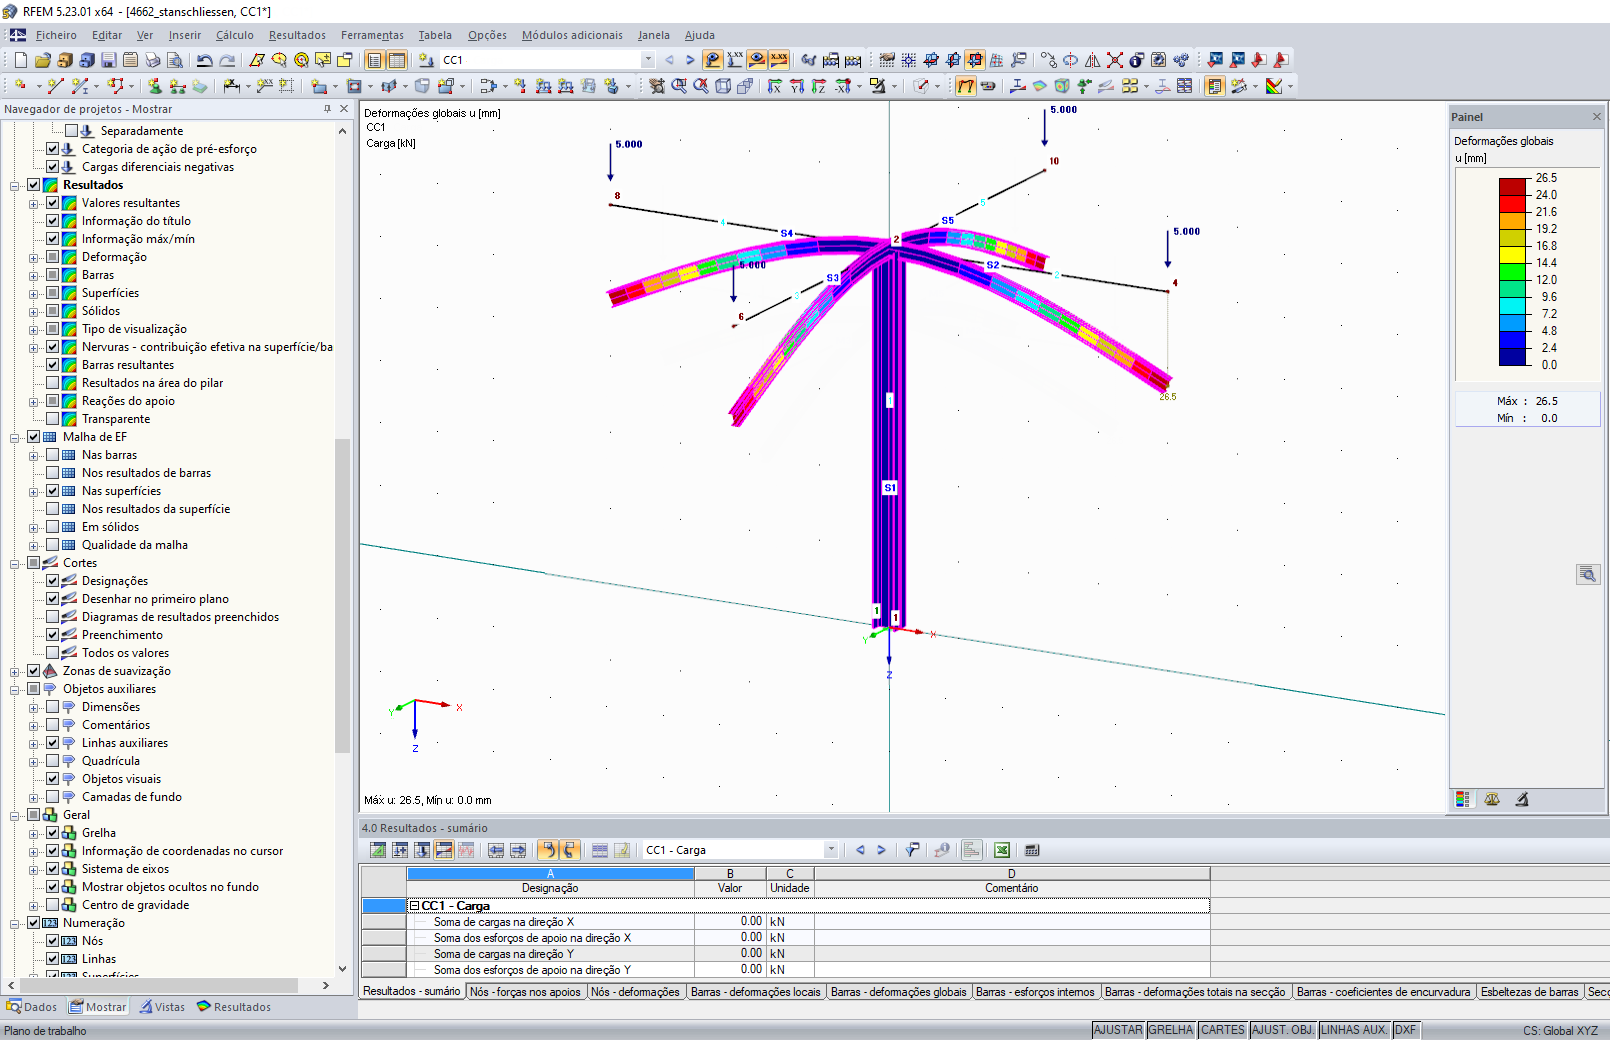
Task: Go to next load case arrow
Action: (x=690, y=60)
